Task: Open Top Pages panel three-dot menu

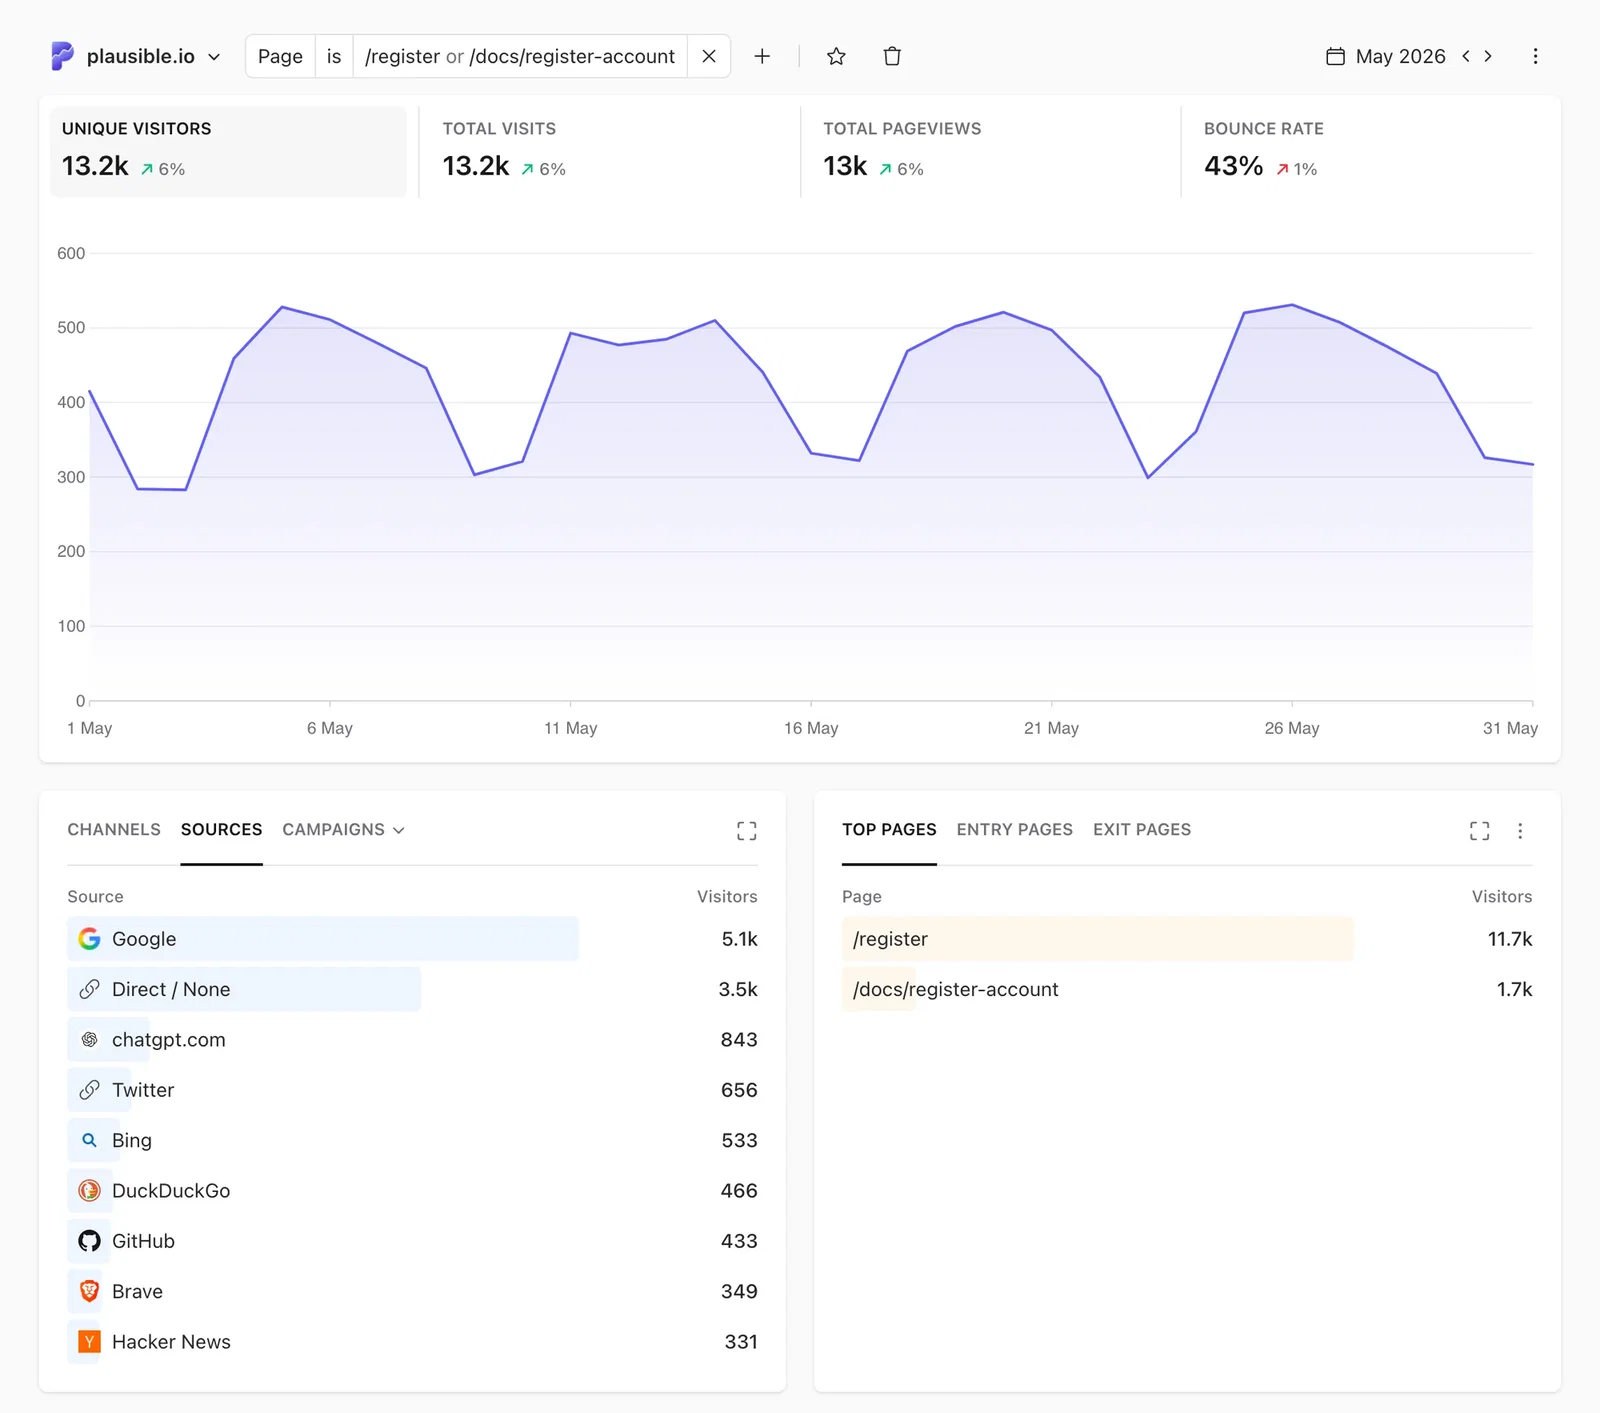Action: pos(1520,830)
